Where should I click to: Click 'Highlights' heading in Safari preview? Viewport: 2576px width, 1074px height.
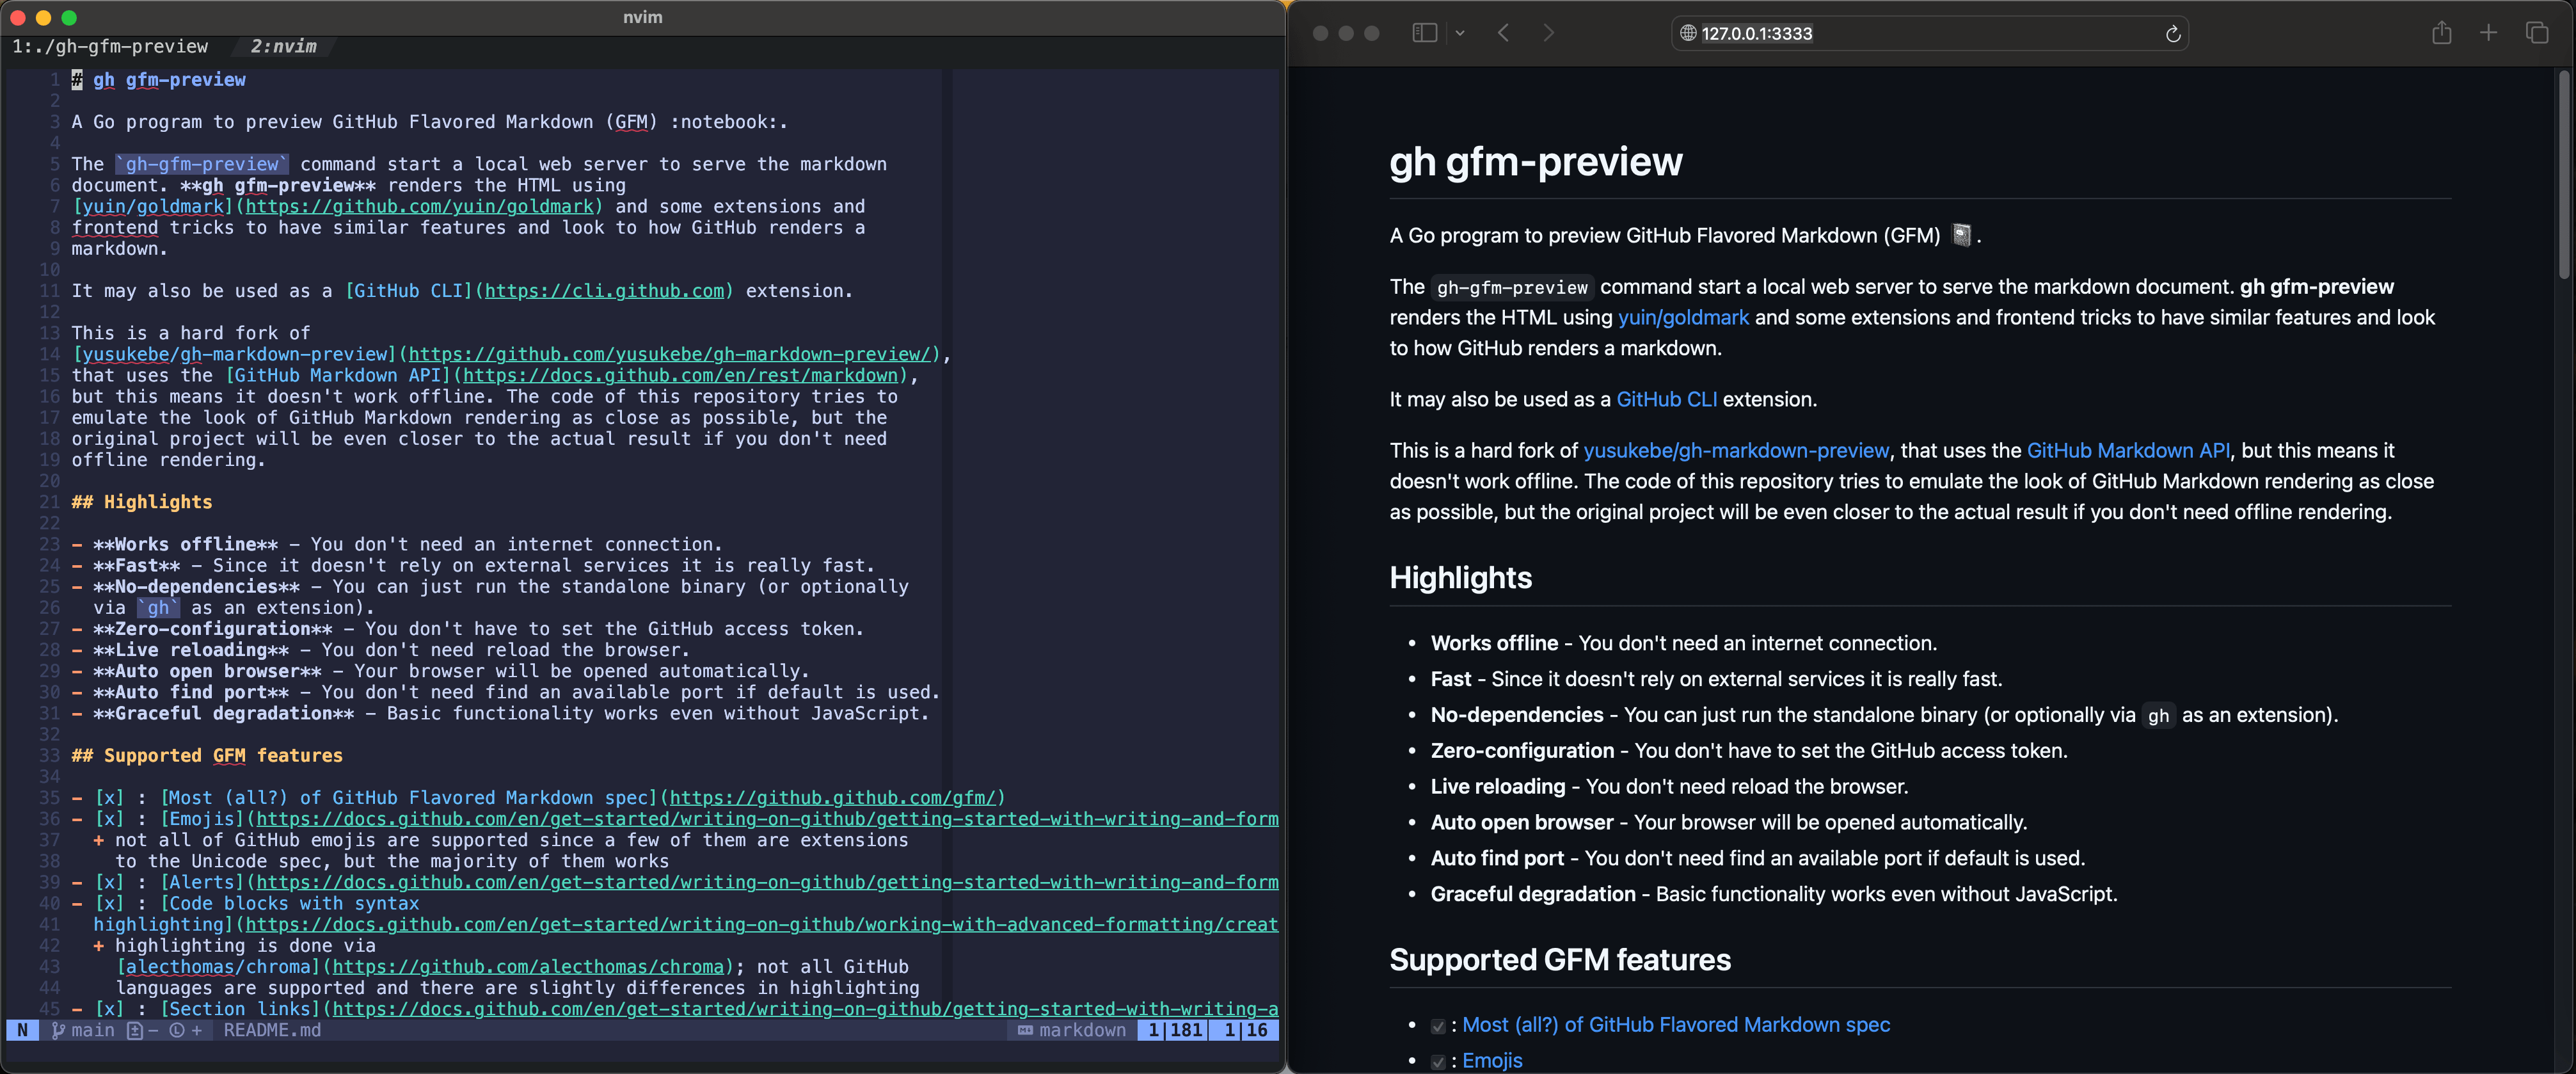(x=1460, y=578)
